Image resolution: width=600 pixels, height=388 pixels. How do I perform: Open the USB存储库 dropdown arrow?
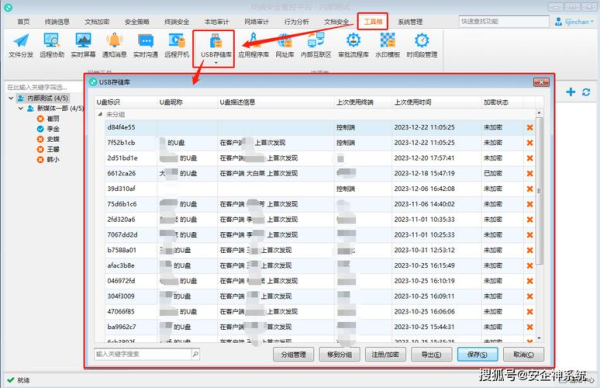tap(216, 63)
